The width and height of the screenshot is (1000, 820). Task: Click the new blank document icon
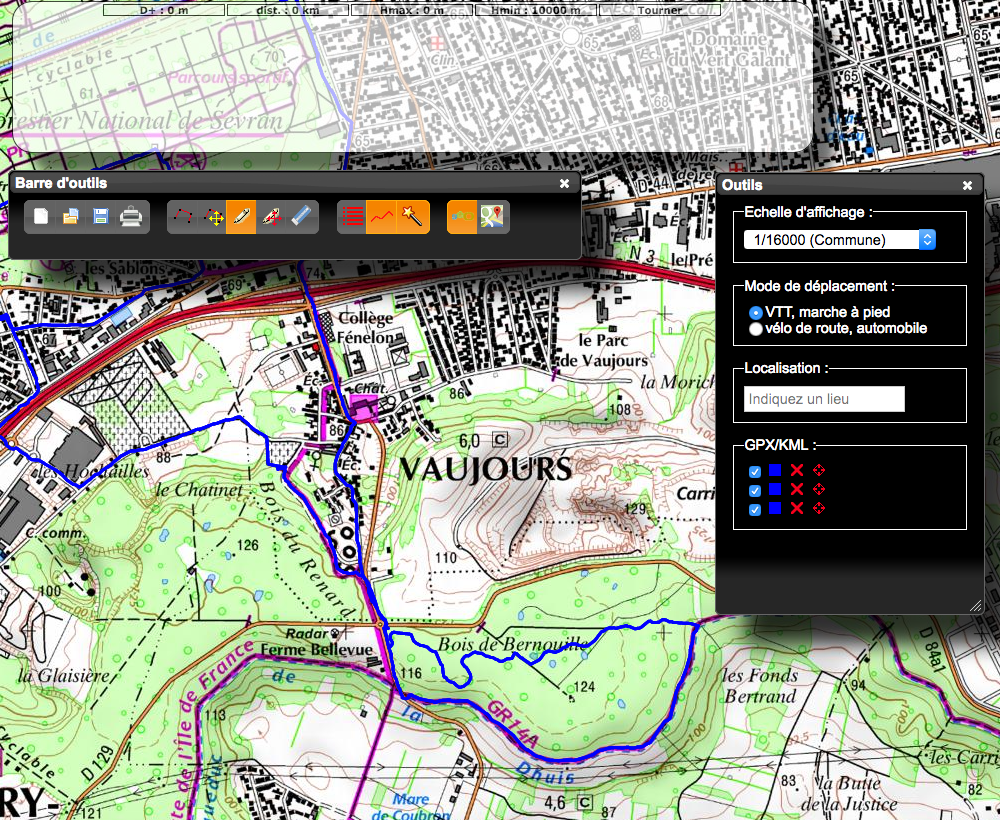click(x=41, y=216)
